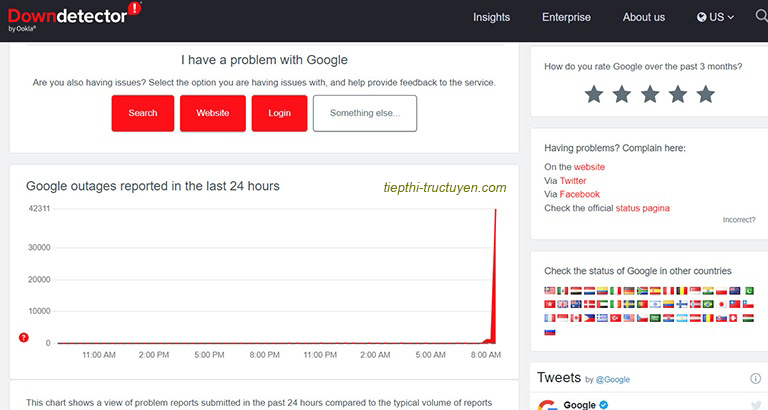Select the Portugal flag
This screenshot has height=410, width=768.
point(642,304)
